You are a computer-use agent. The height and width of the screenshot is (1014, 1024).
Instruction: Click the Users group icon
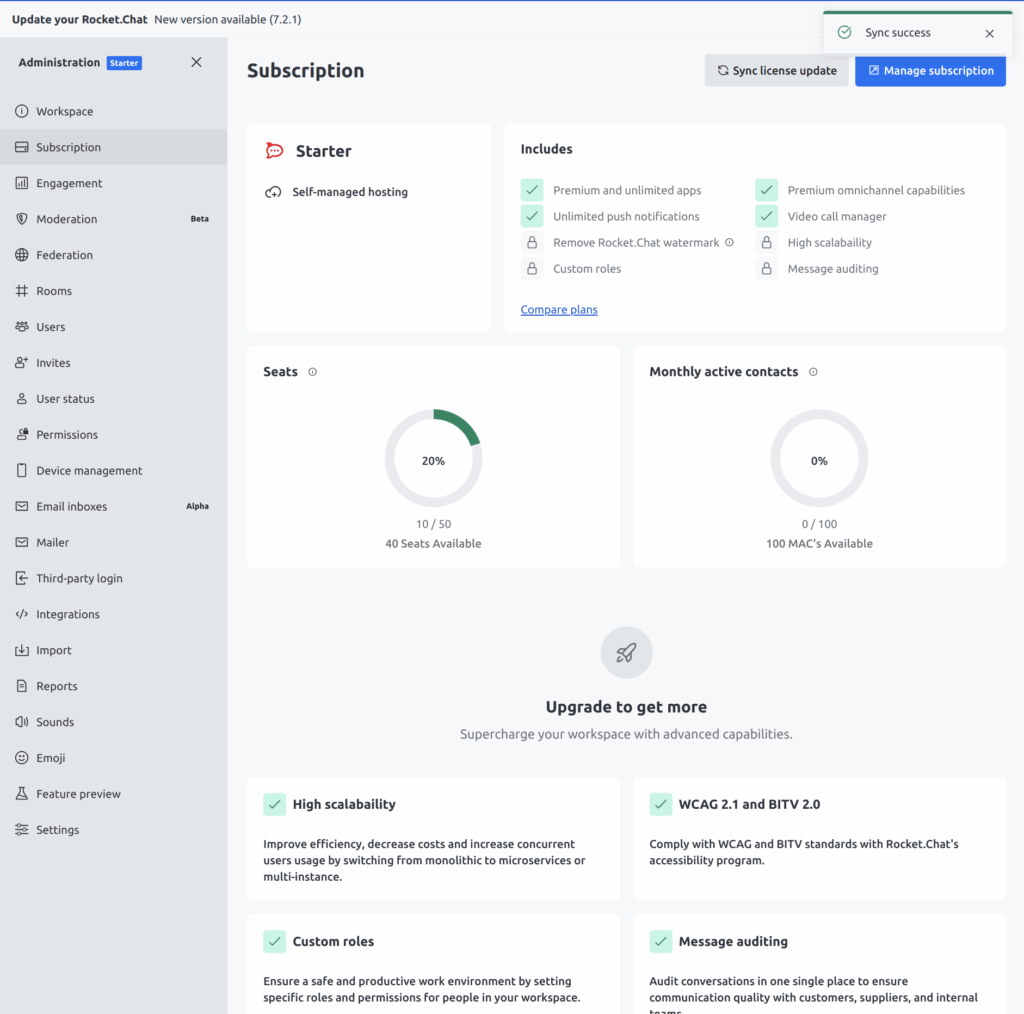coord(22,326)
